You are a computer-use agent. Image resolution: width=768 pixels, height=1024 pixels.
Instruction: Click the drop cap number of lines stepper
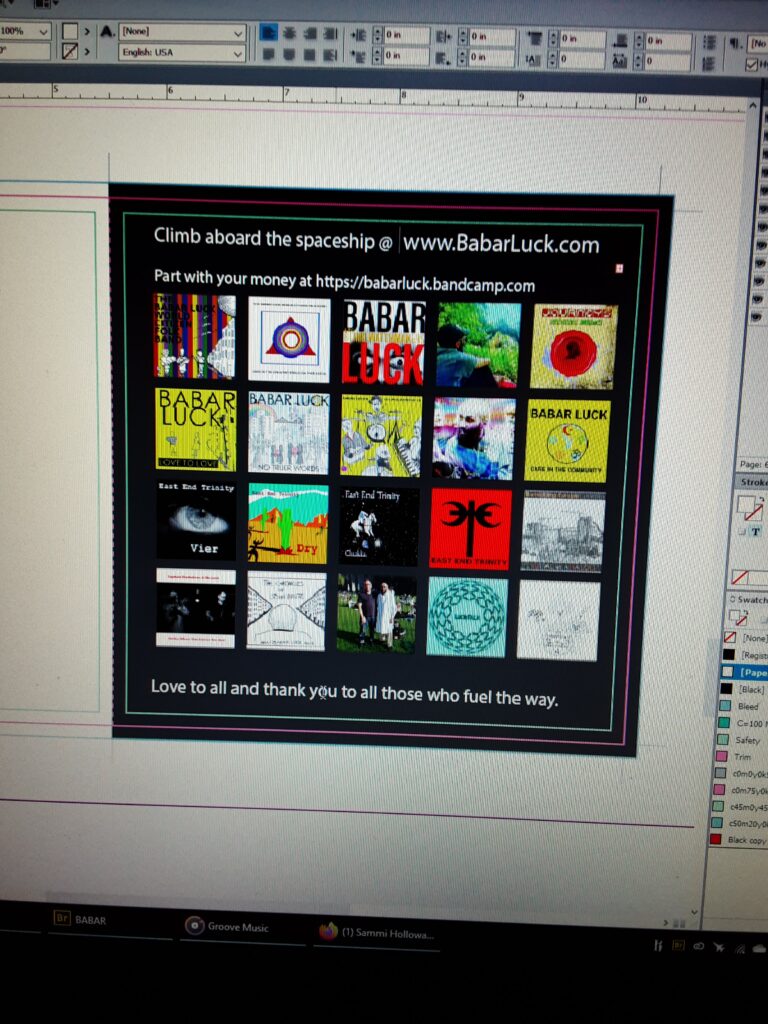552,60
